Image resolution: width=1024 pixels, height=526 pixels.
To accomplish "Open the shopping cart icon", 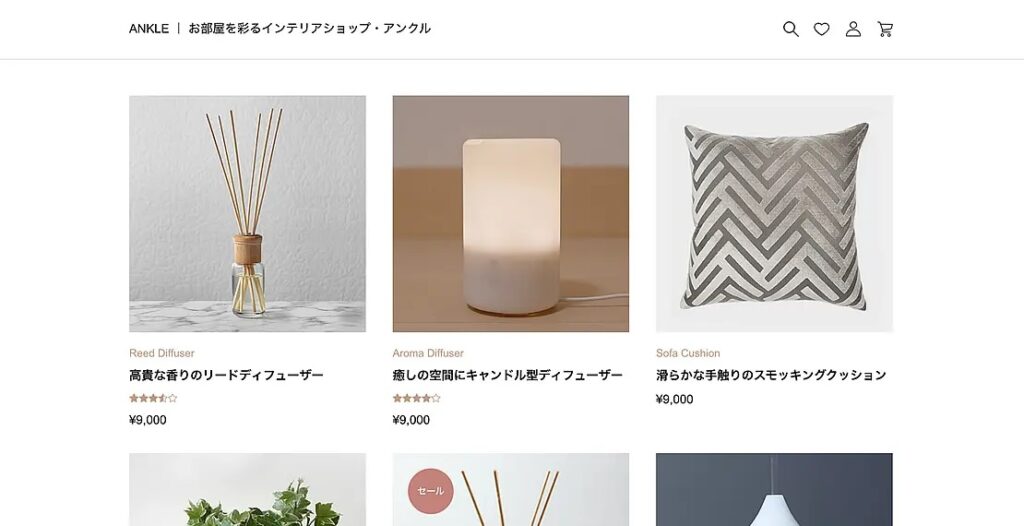I will point(885,29).
